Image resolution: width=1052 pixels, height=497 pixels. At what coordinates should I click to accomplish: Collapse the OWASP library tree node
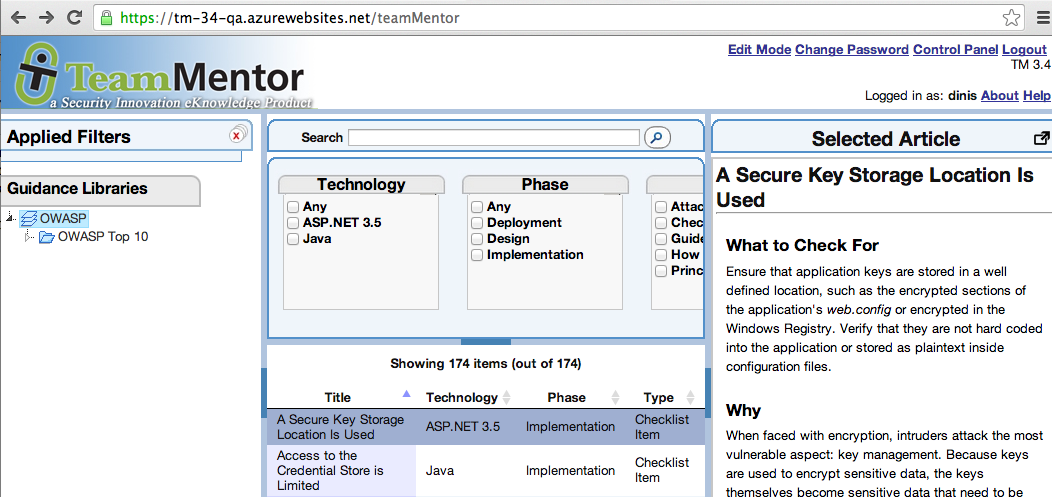coord(10,218)
